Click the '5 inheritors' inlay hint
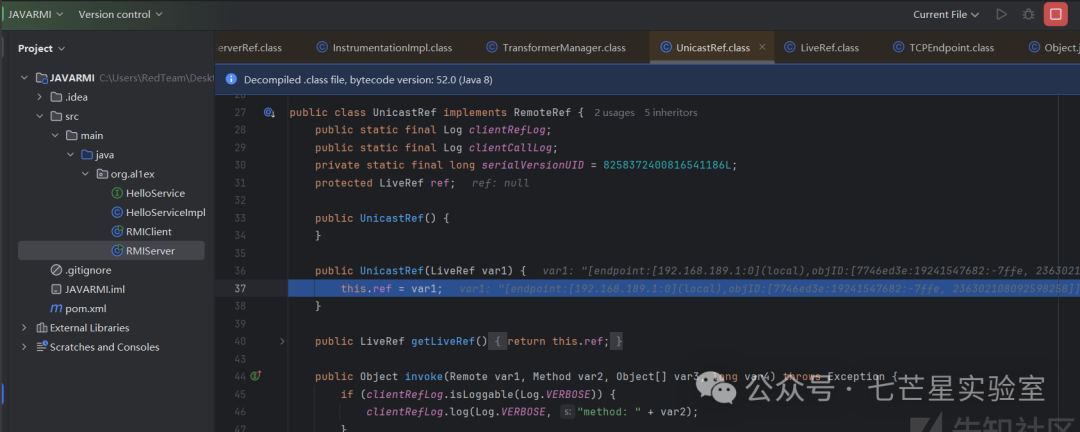Image resolution: width=1080 pixels, height=432 pixels. [x=671, y=112]
